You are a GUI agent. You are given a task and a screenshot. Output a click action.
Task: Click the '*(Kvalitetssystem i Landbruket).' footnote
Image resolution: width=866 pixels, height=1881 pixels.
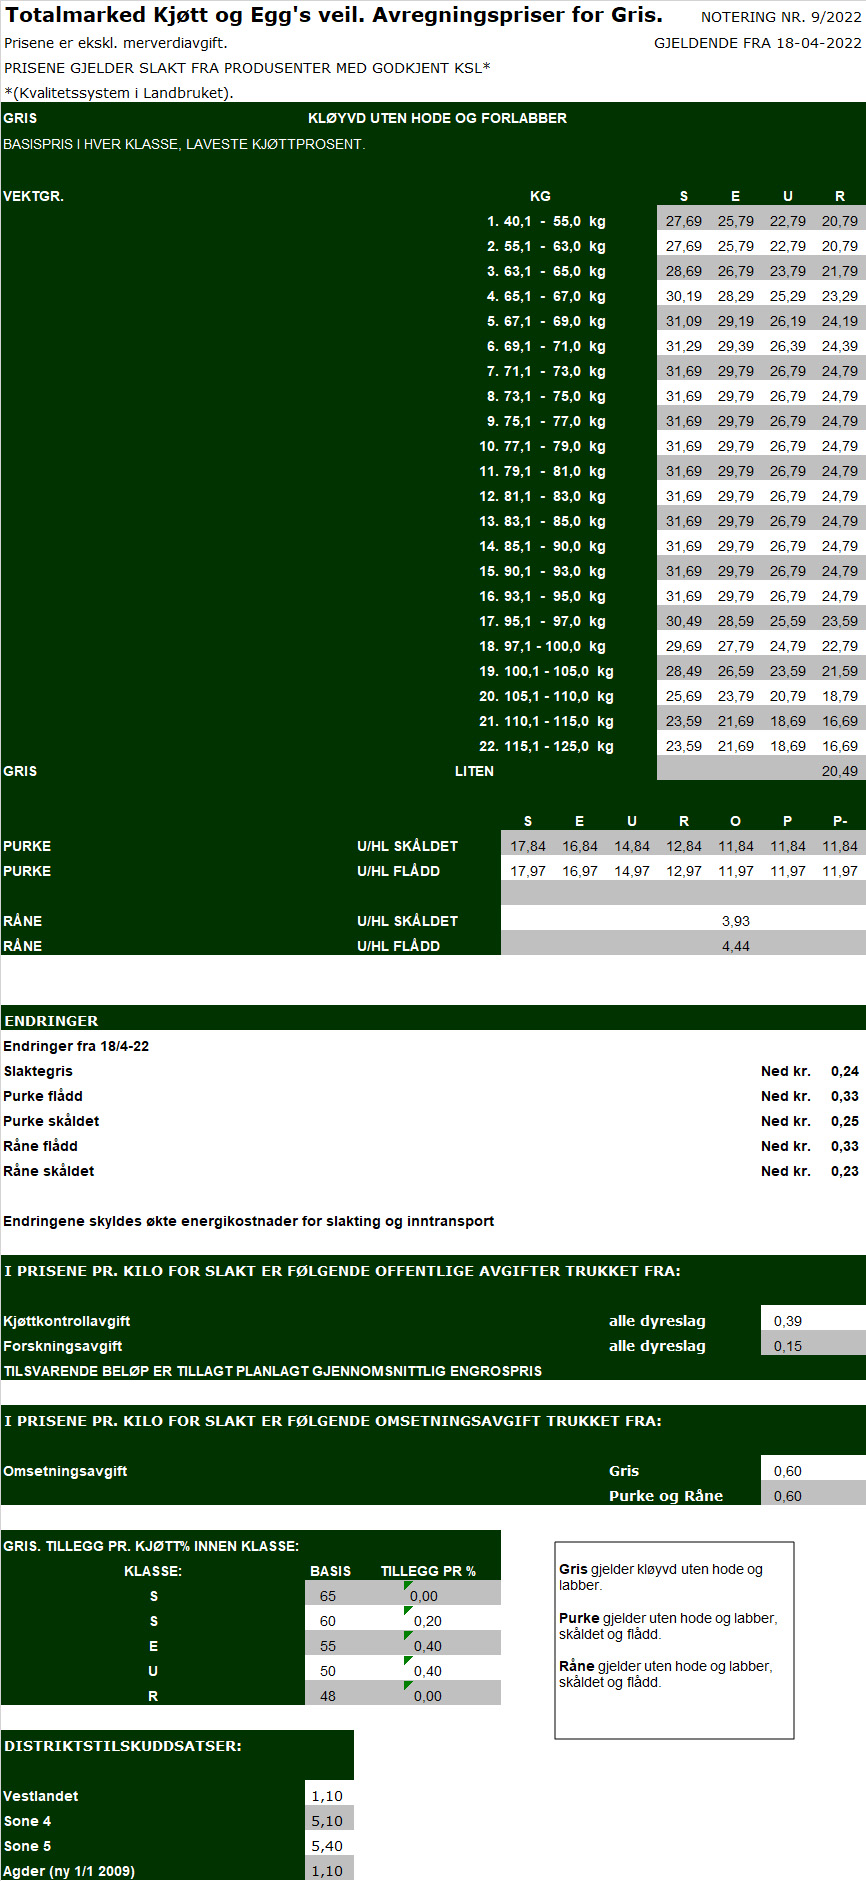[x=119, y=93]
